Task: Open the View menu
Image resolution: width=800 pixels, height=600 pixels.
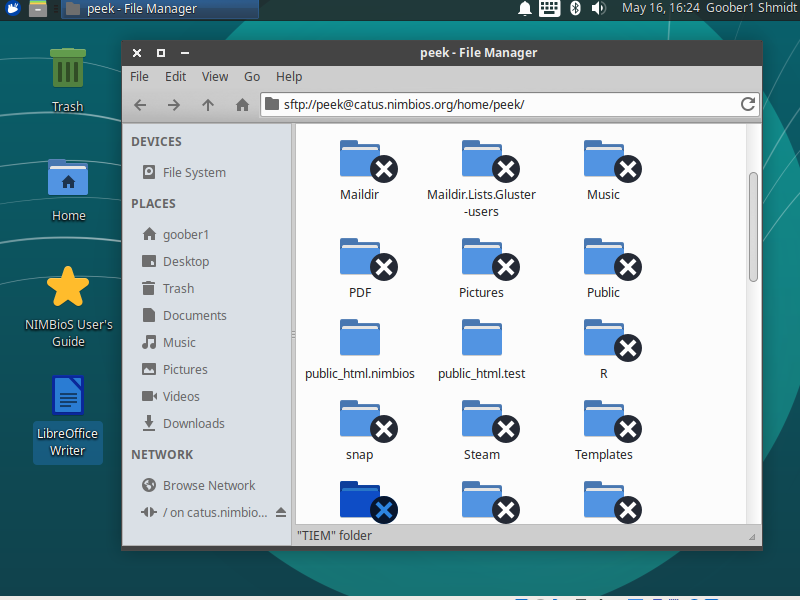Action: pyautogui.click(x=215, y=76)
